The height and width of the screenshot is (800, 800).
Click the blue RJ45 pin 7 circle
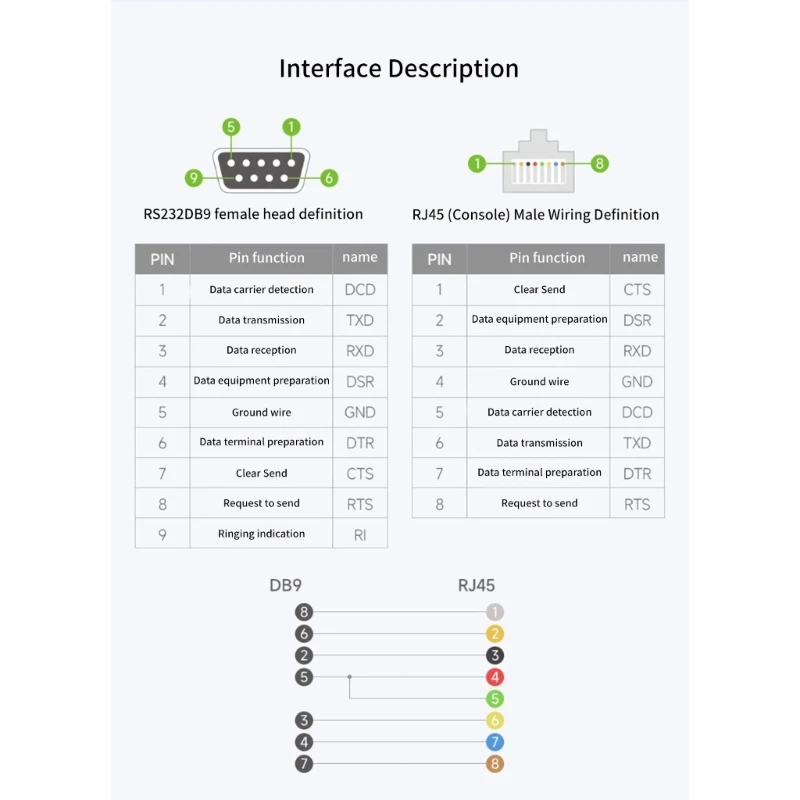tap(495, 742)
